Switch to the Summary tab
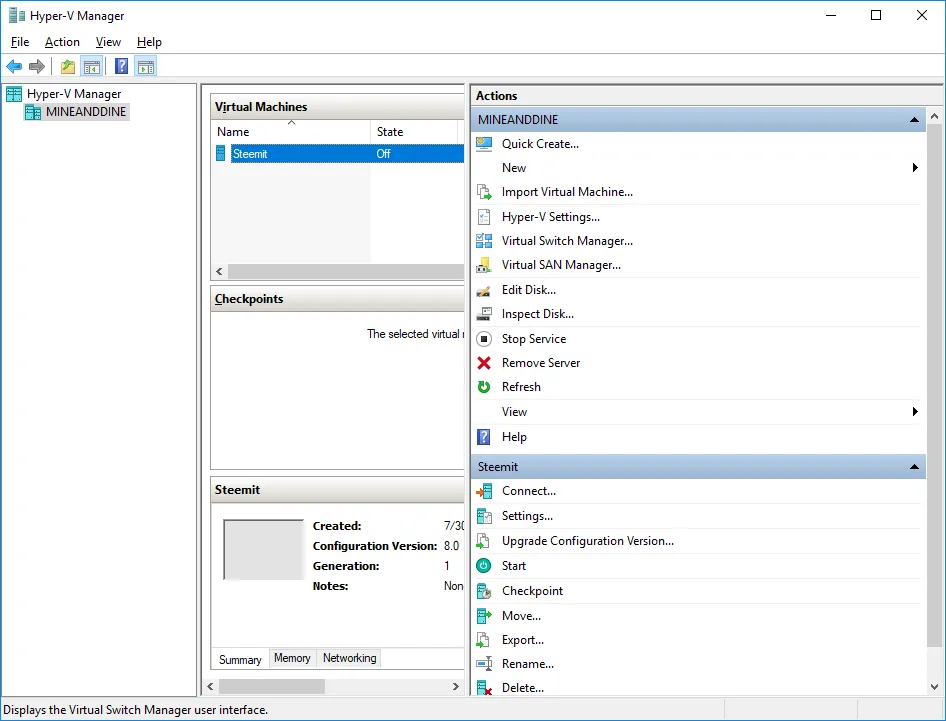 tap(240, 659)
